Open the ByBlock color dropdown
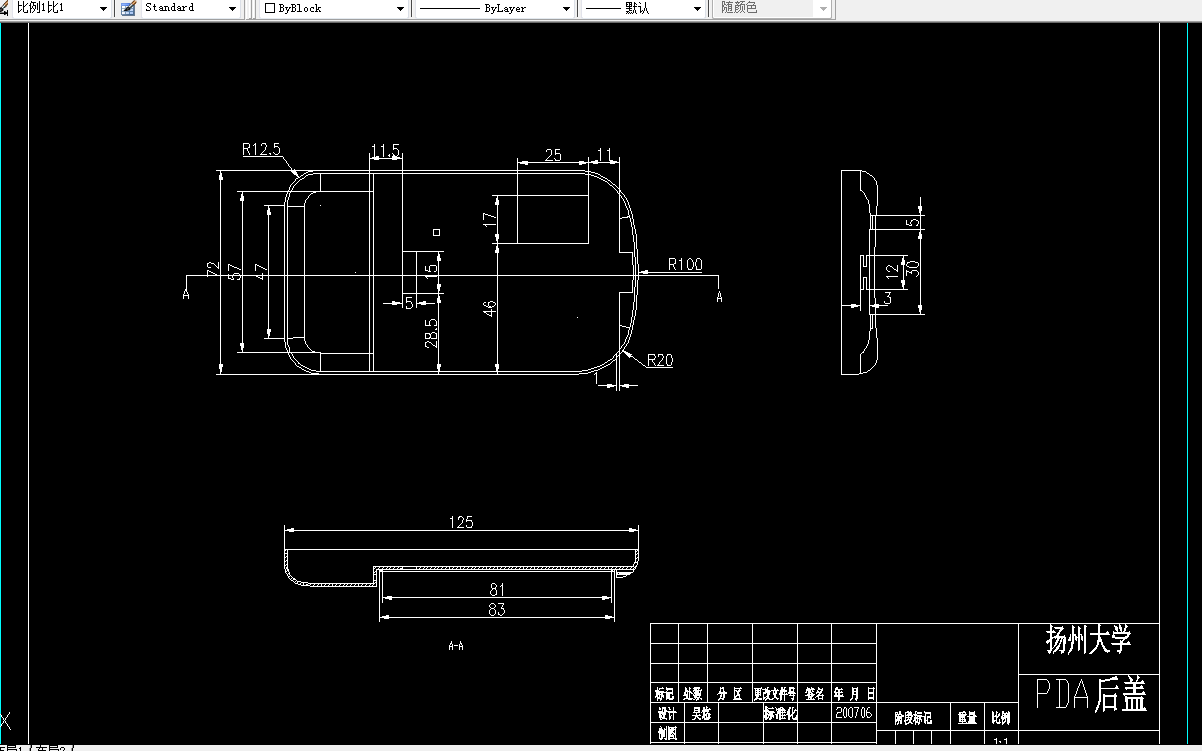Image resolution: width=1202 pixels, height=751 pixels. (399, 8)
